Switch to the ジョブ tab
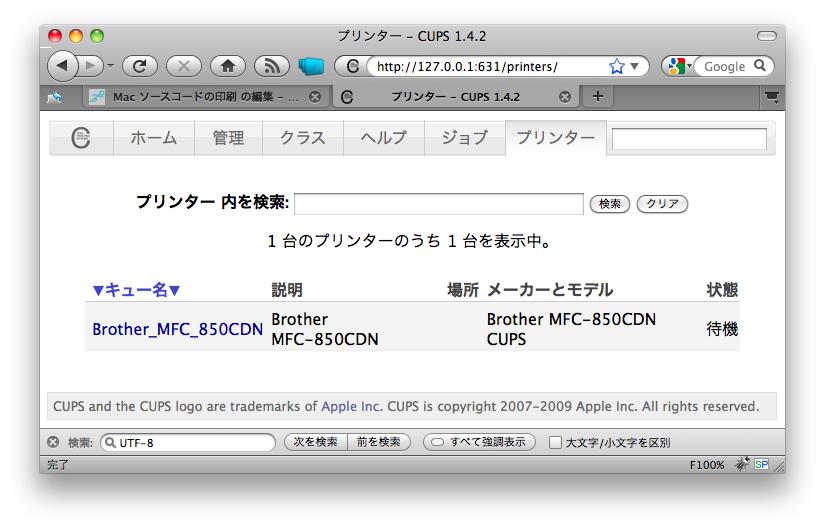825x528 pixels. (464, 138)
